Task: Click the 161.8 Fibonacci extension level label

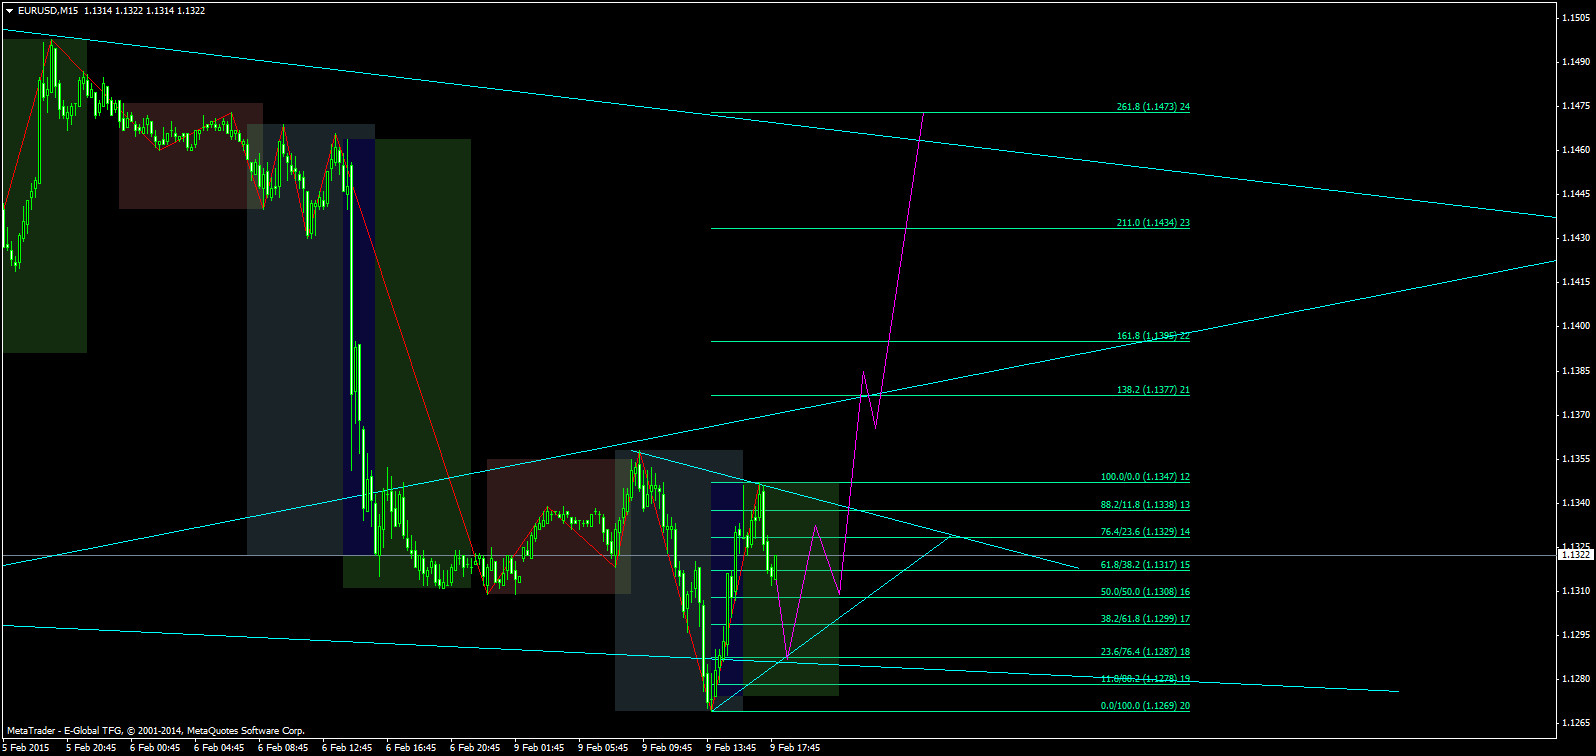Action: [1152, 336]
